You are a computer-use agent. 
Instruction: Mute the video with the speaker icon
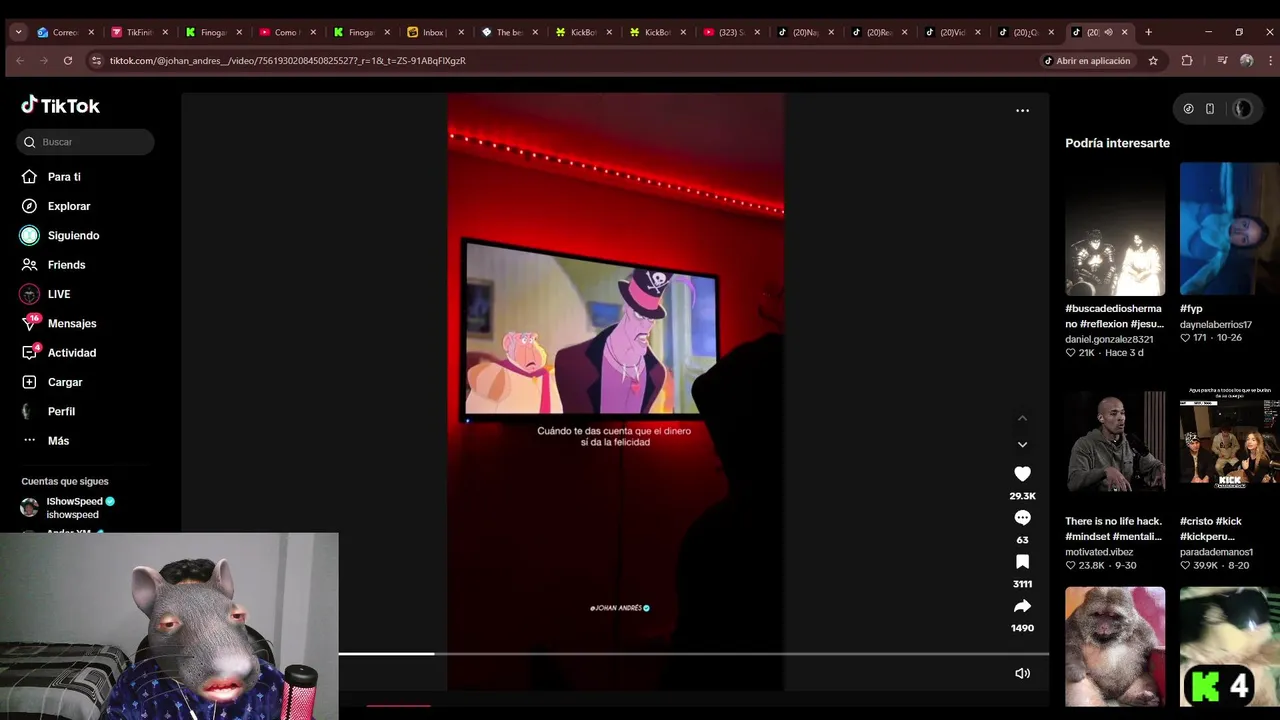pyautogui.click(x=1022, y=673)
